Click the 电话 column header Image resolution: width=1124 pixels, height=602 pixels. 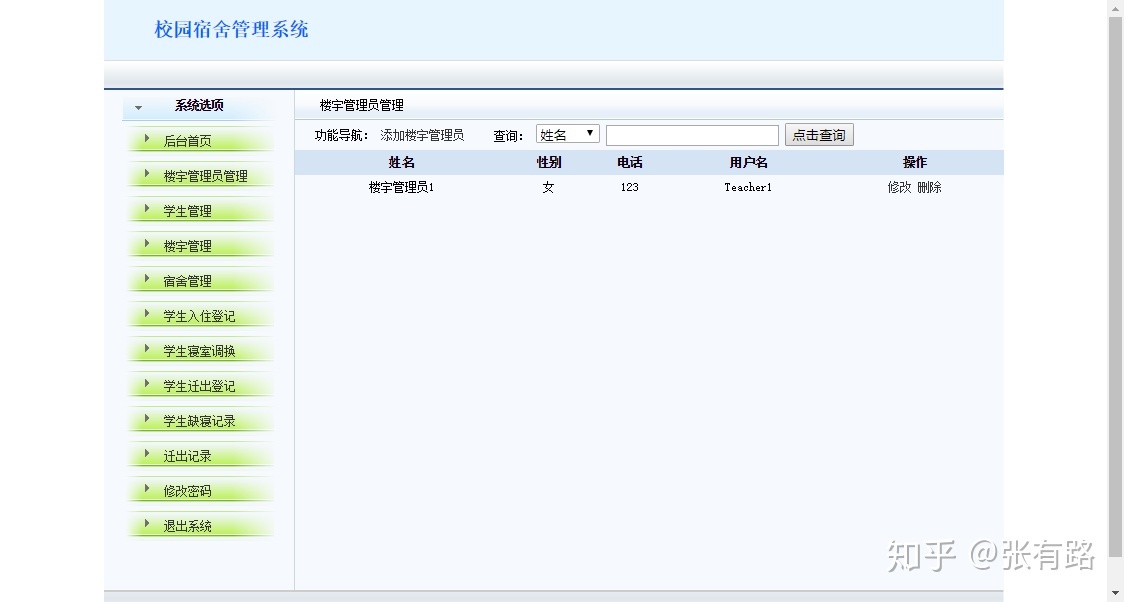(629, 163)
